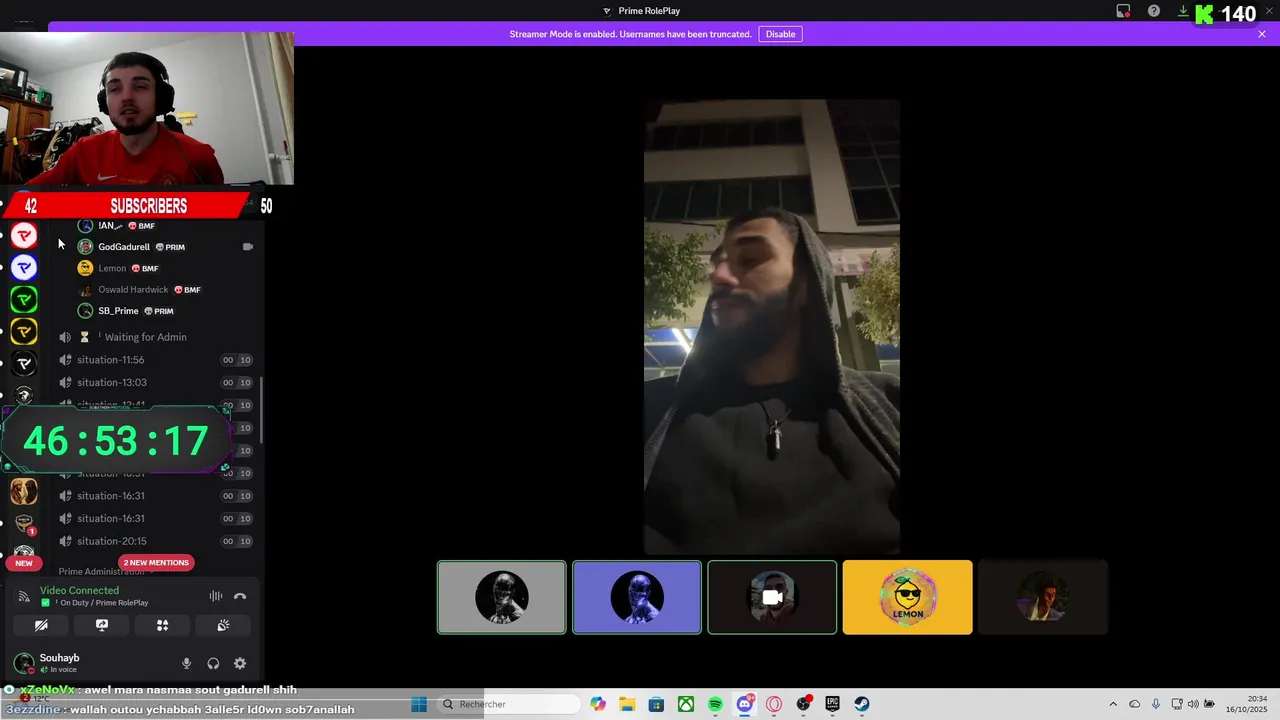Open Discord taskbar icon

(744, 704)
